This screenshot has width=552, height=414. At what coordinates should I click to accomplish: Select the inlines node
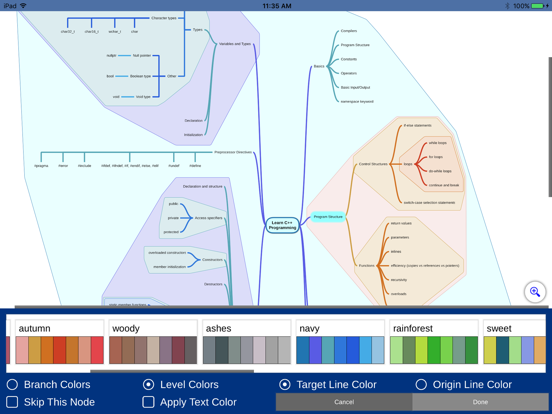(x=396, y=251)
